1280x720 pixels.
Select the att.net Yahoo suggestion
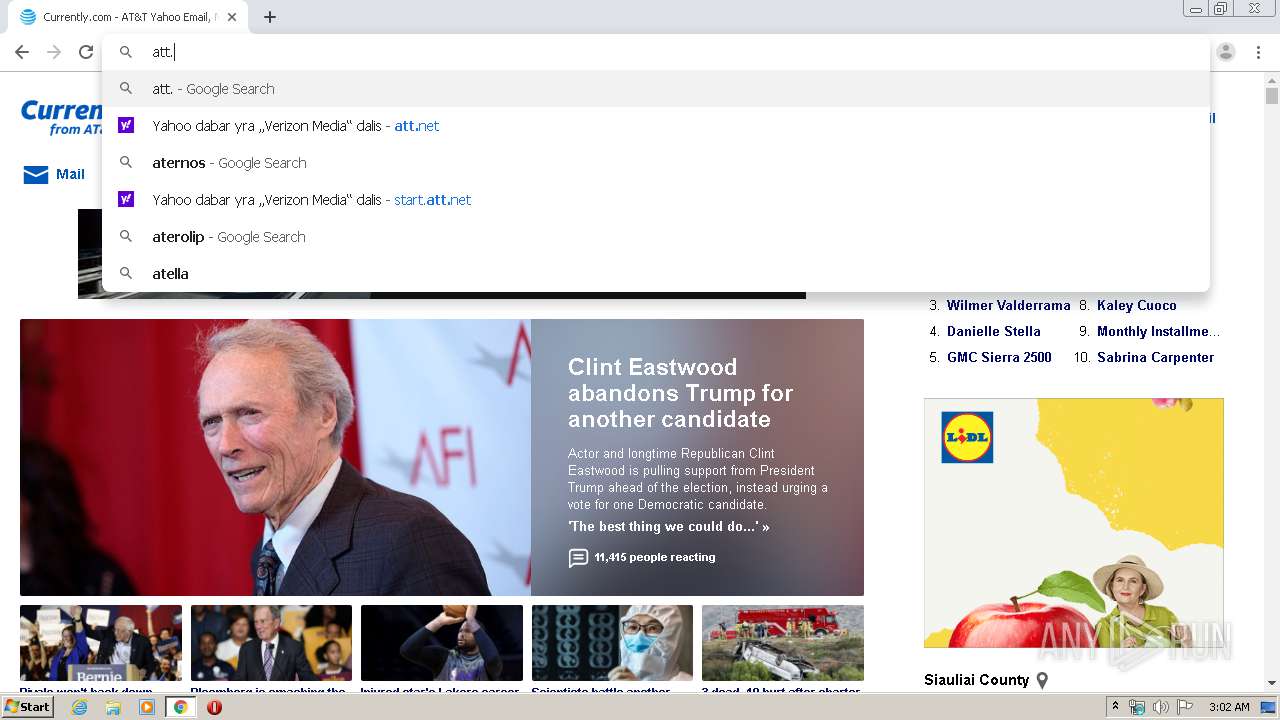click(x=655, y=126)
